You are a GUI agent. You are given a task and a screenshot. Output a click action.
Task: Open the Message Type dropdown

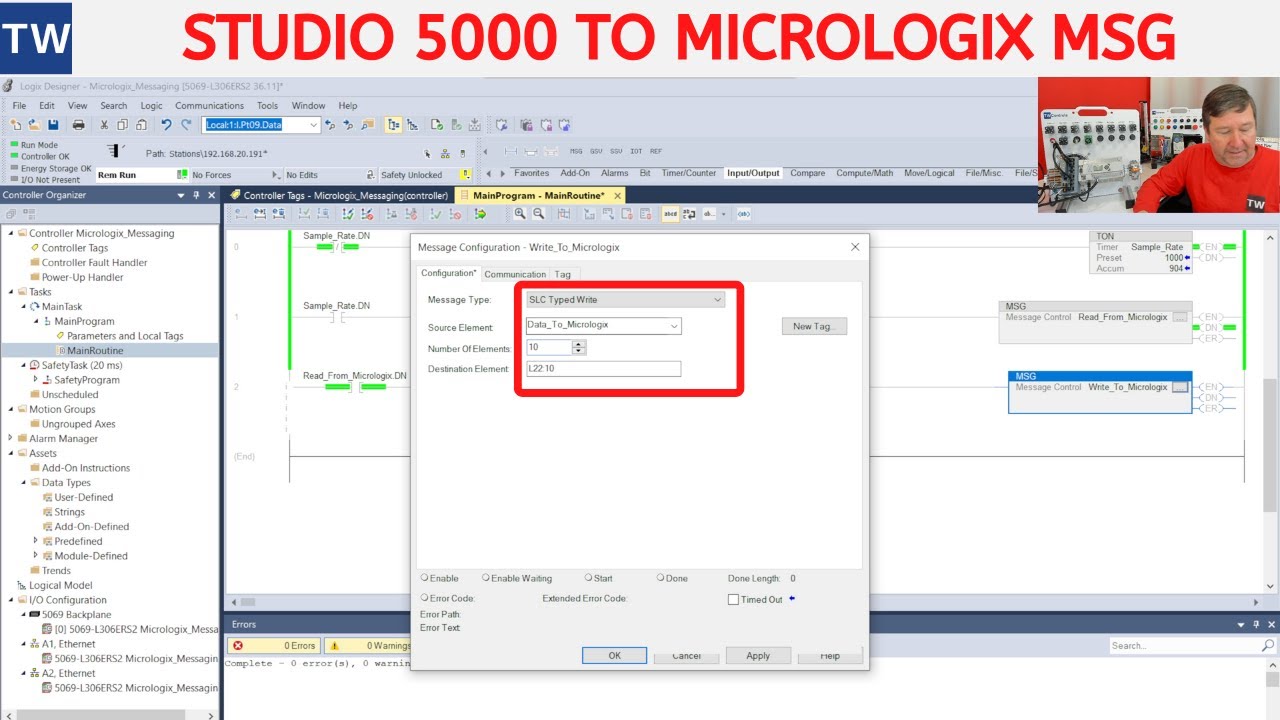[718, 299]
